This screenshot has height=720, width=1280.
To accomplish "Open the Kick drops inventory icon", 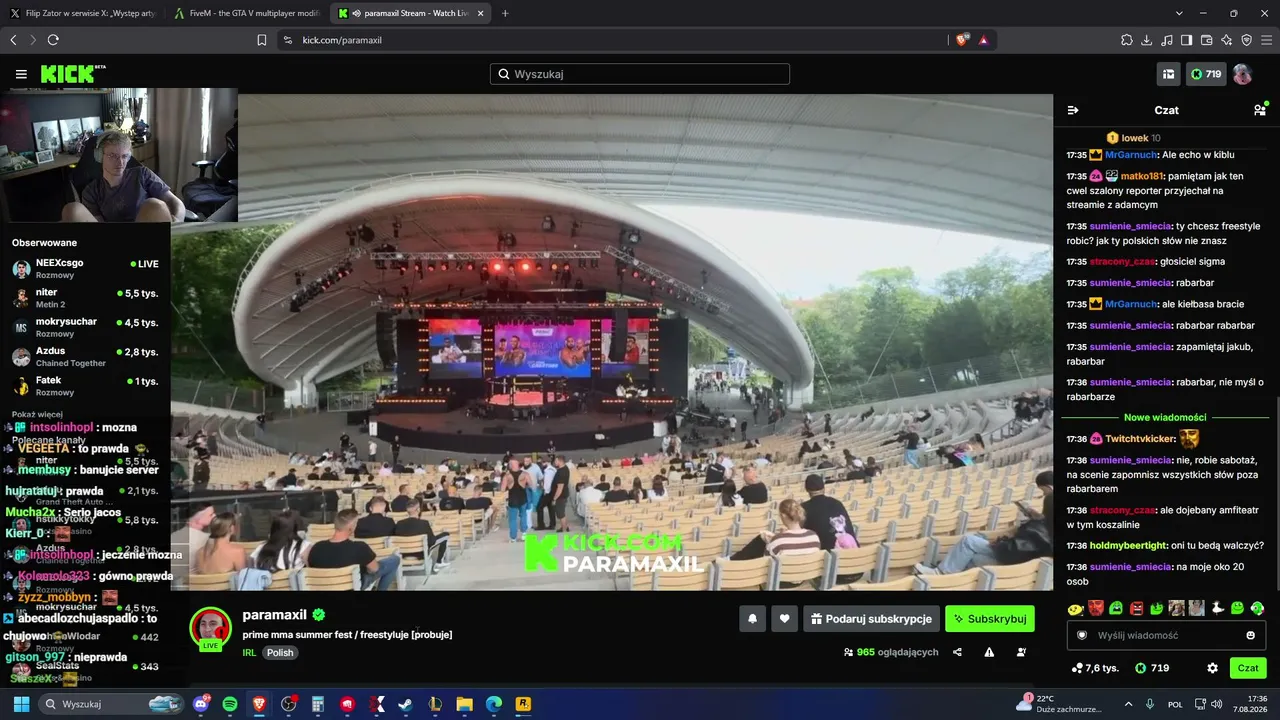I will [x=1168, y=74].
